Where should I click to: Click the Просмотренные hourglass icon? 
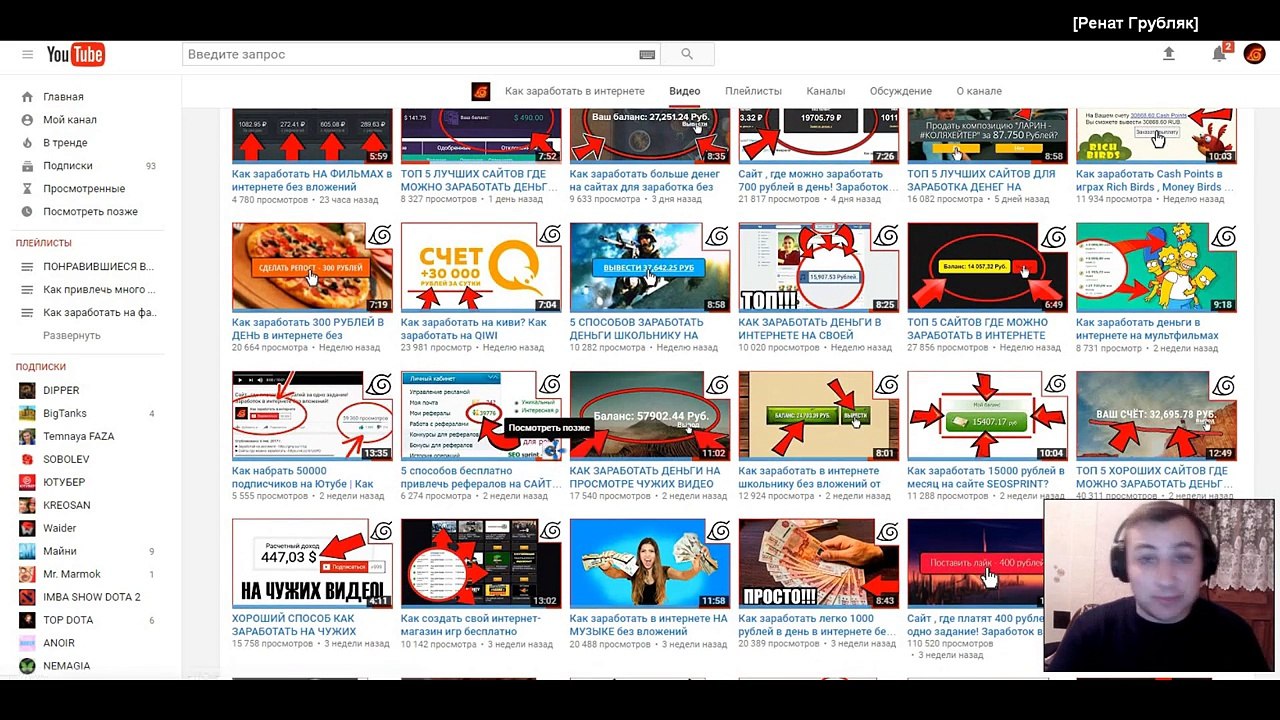click(27, 189)
